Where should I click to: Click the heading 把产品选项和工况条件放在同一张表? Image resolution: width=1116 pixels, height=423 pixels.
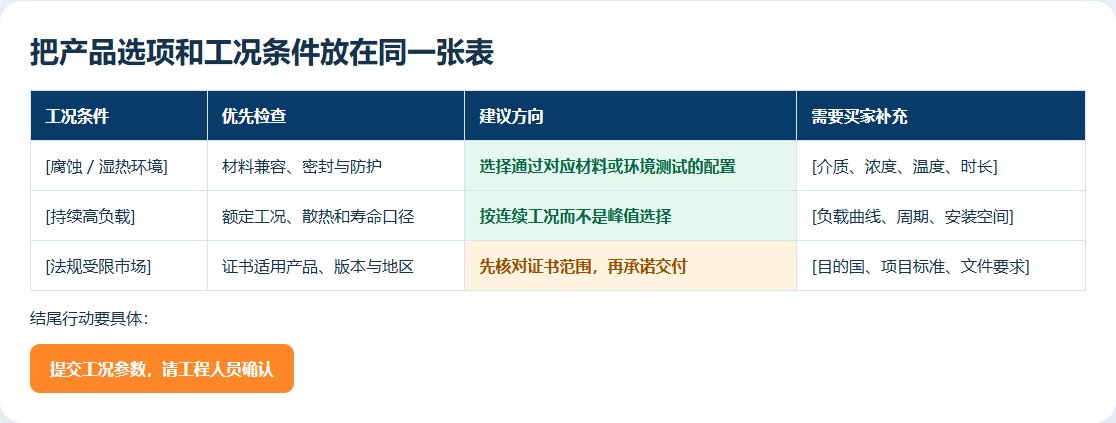point(262,53)
